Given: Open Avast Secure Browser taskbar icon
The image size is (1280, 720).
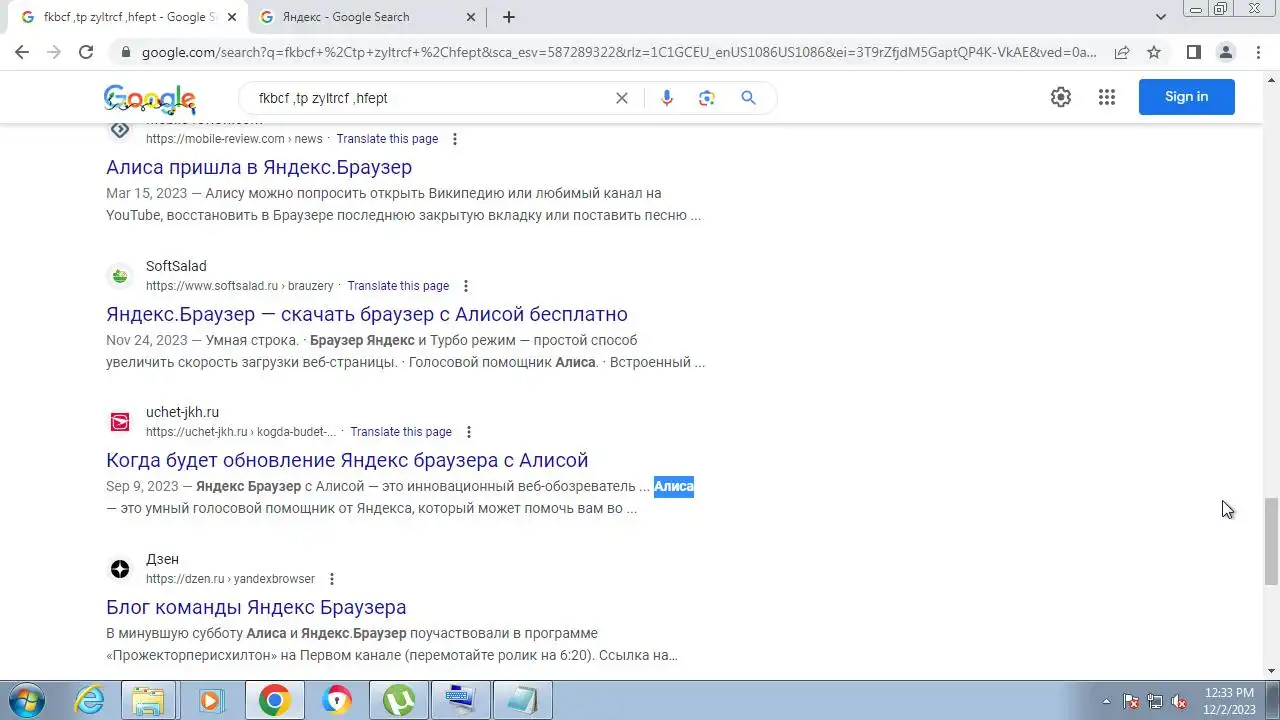Looking at the screenshot, I should [337, 700].
